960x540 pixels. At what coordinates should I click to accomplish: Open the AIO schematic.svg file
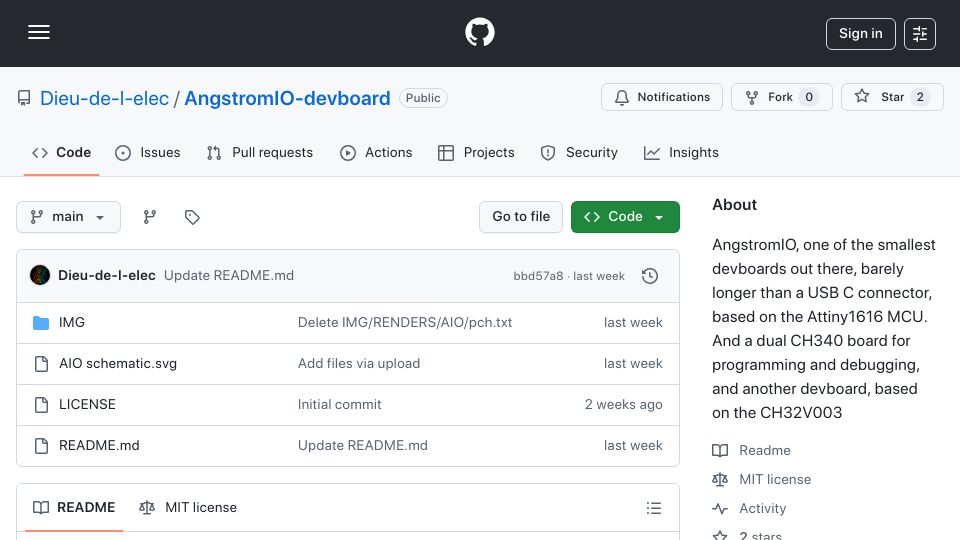coord(118,364)
